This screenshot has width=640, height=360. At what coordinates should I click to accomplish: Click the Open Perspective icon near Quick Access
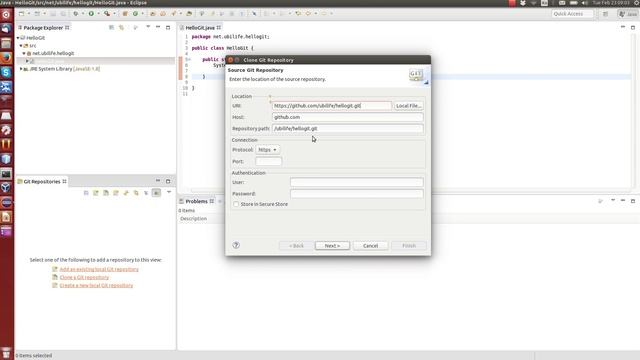pyautogui.click(x=605, y=14)
